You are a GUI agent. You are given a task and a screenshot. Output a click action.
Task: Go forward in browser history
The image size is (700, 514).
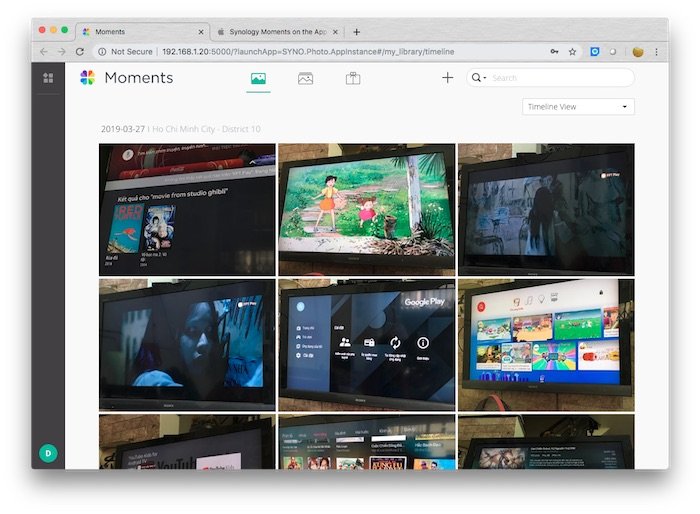pyautogui.click(x=62, y=52)
